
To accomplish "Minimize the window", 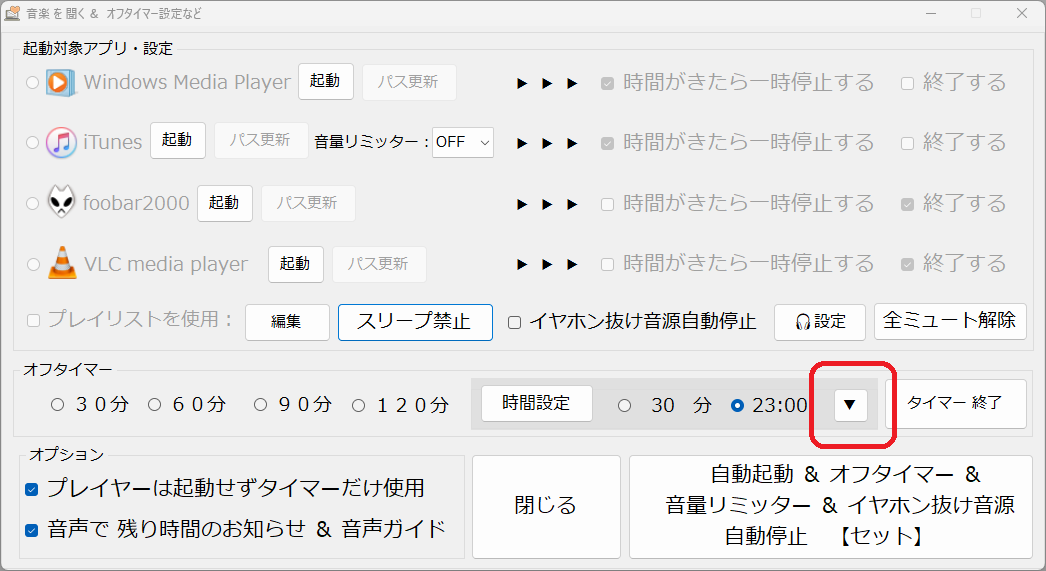I will click(x=931, y=13).
